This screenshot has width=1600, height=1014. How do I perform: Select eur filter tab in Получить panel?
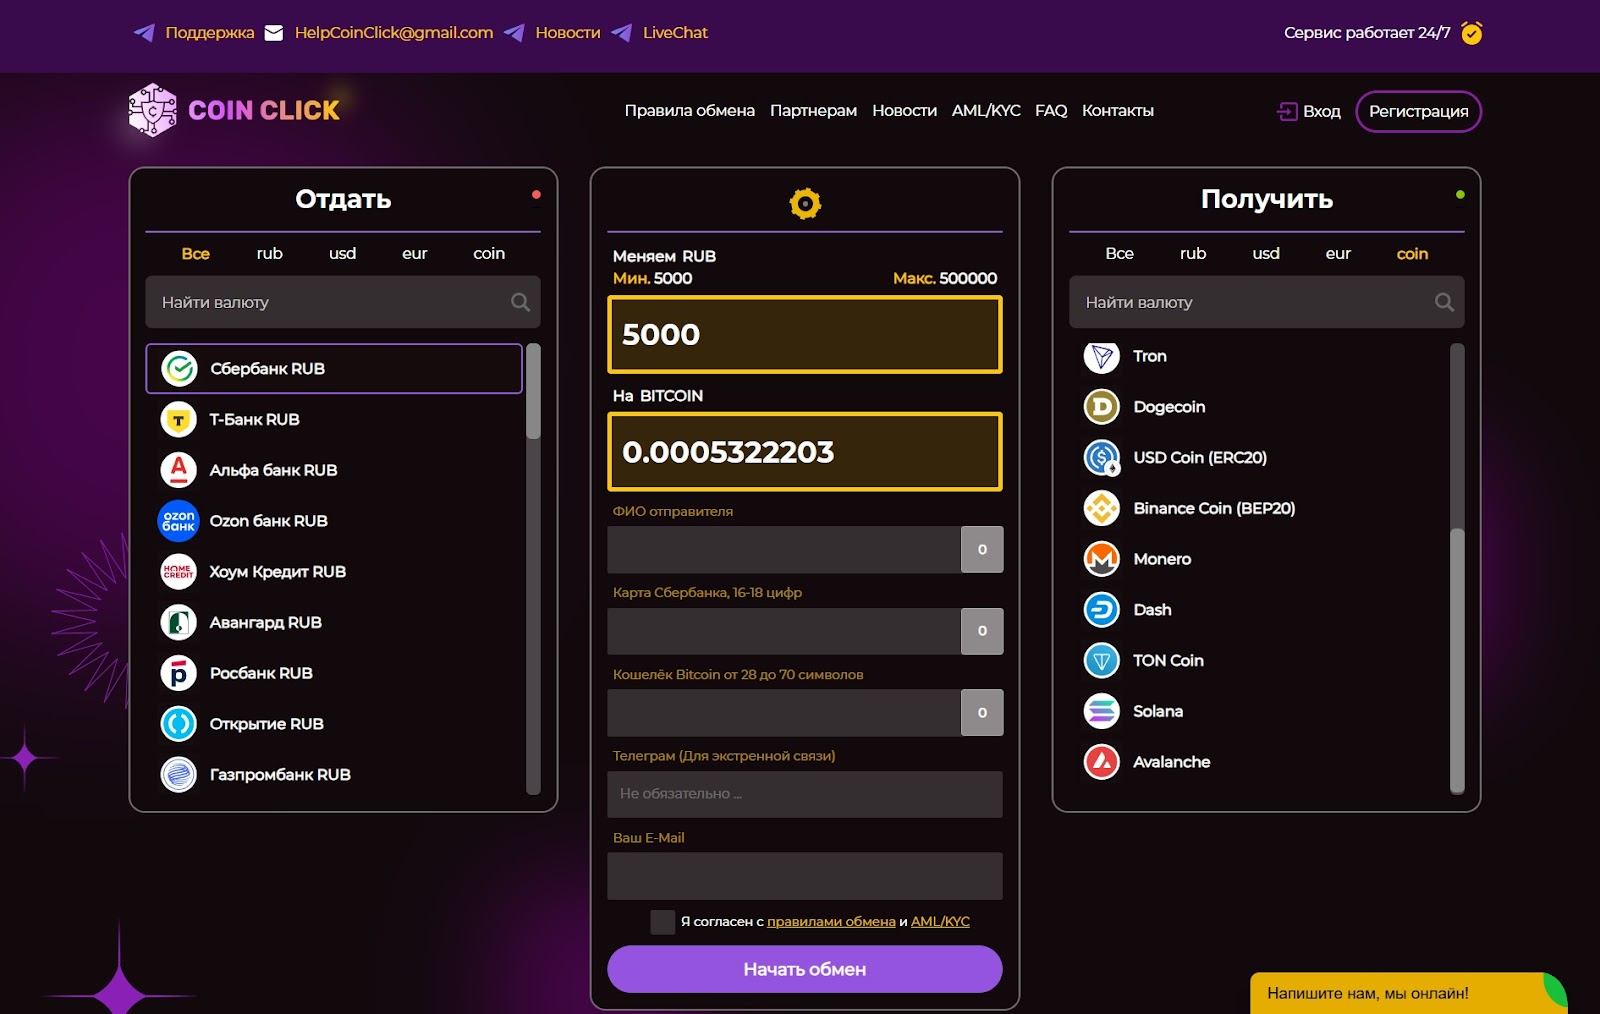1338,254
